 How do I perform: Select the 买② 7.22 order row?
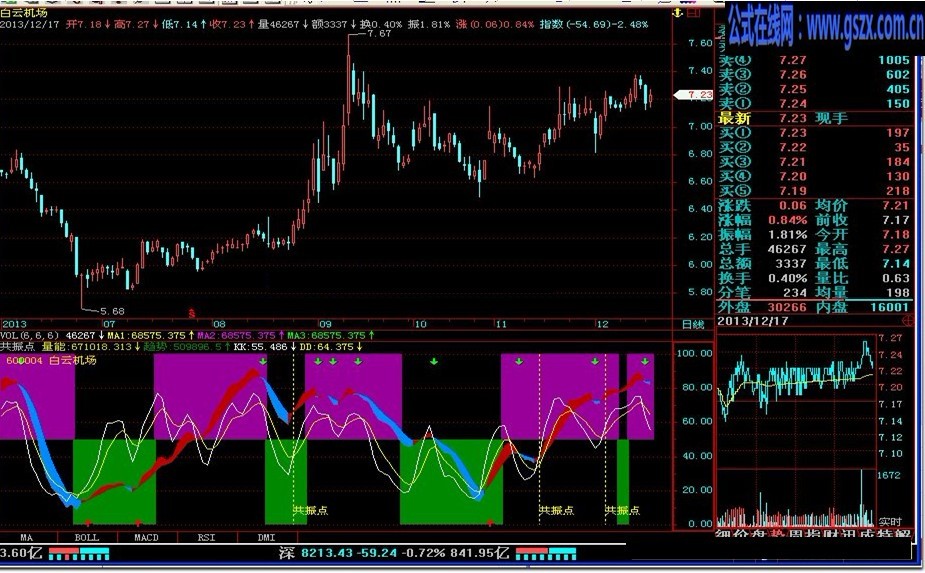[814, 147]
